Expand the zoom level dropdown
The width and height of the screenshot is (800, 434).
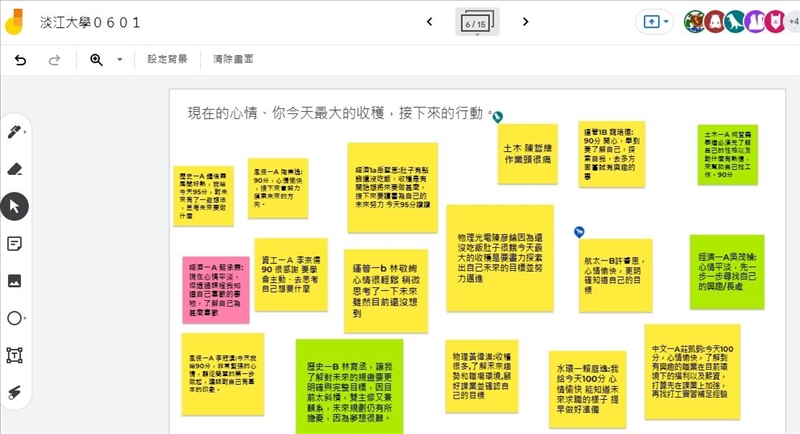pyautogui.click(x=120, y=60)
